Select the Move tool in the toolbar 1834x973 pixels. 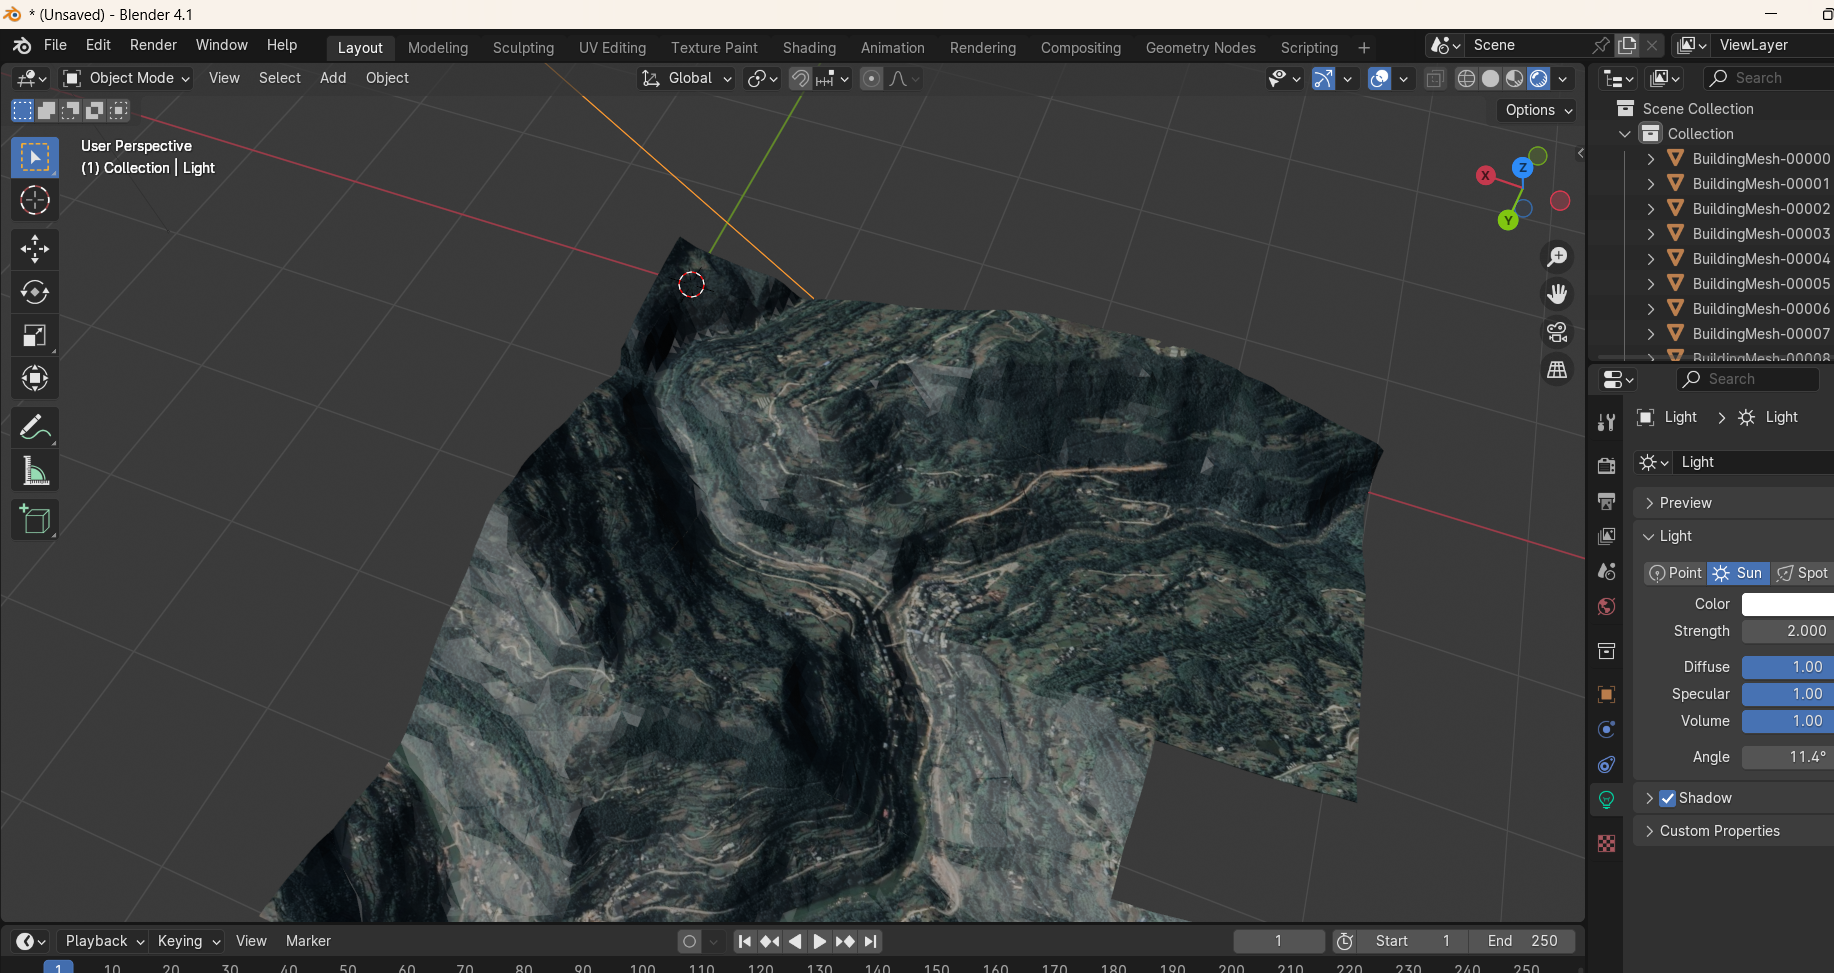pos(35,248)
